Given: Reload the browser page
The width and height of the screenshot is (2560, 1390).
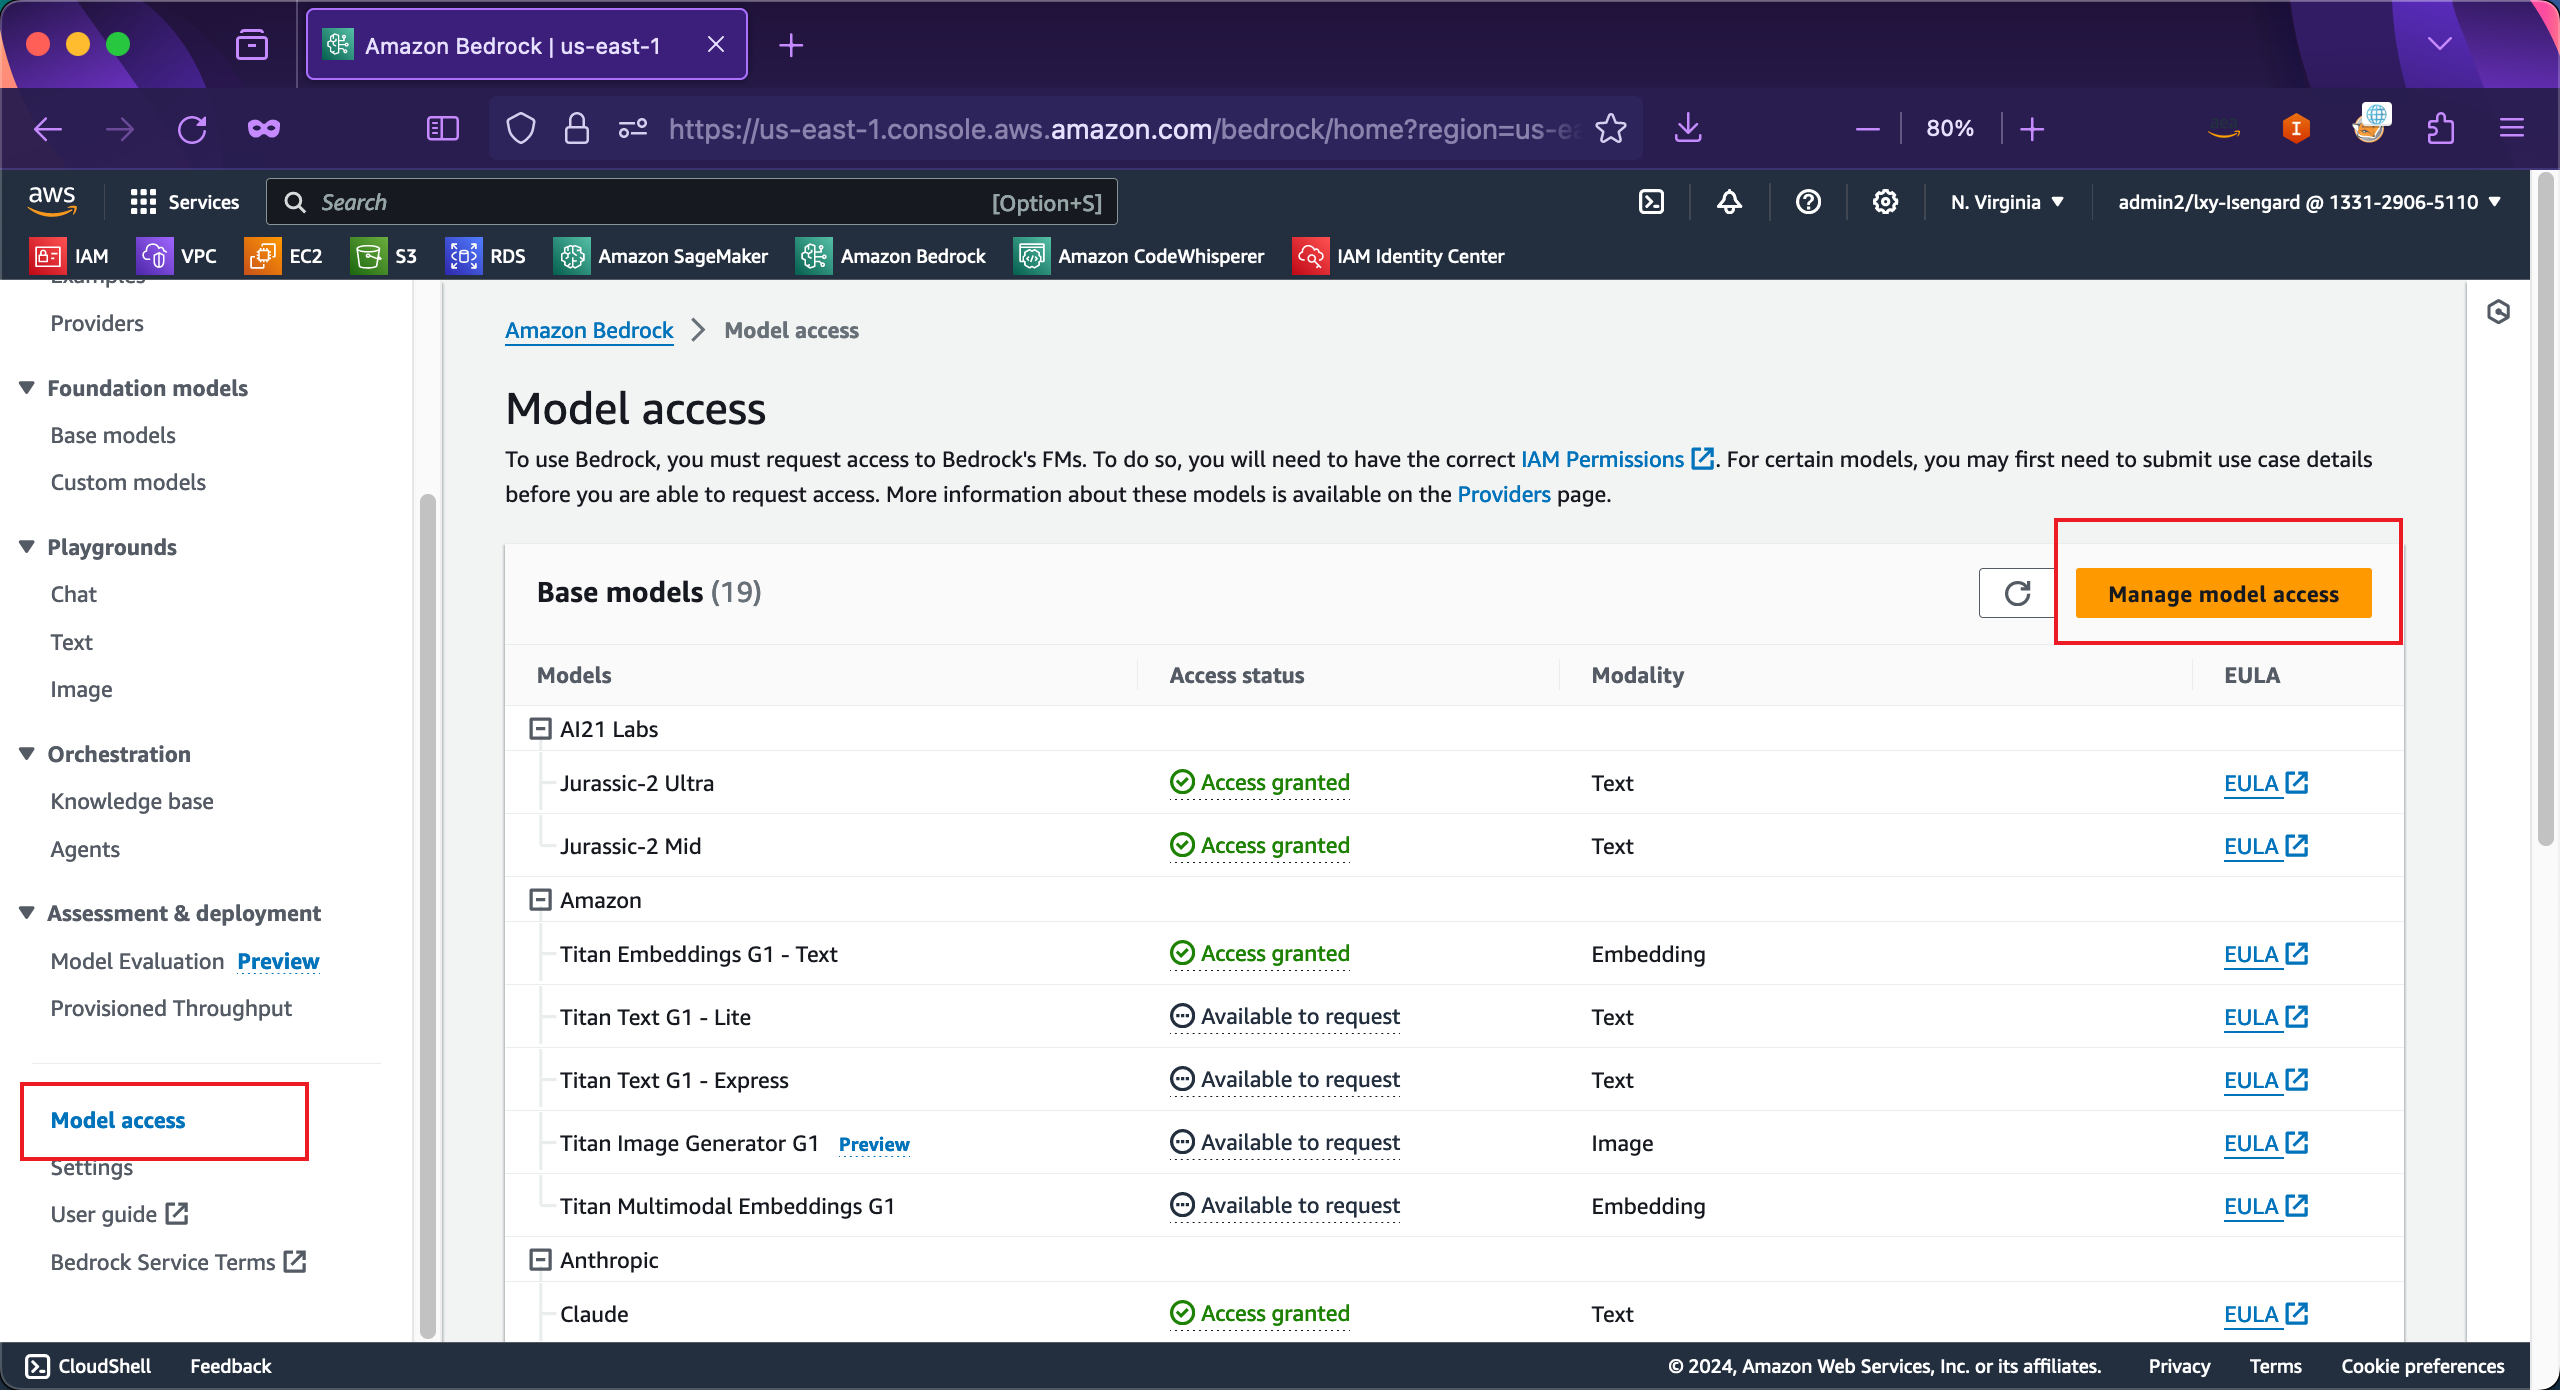Looking at the screenshot, I should 192,128.
